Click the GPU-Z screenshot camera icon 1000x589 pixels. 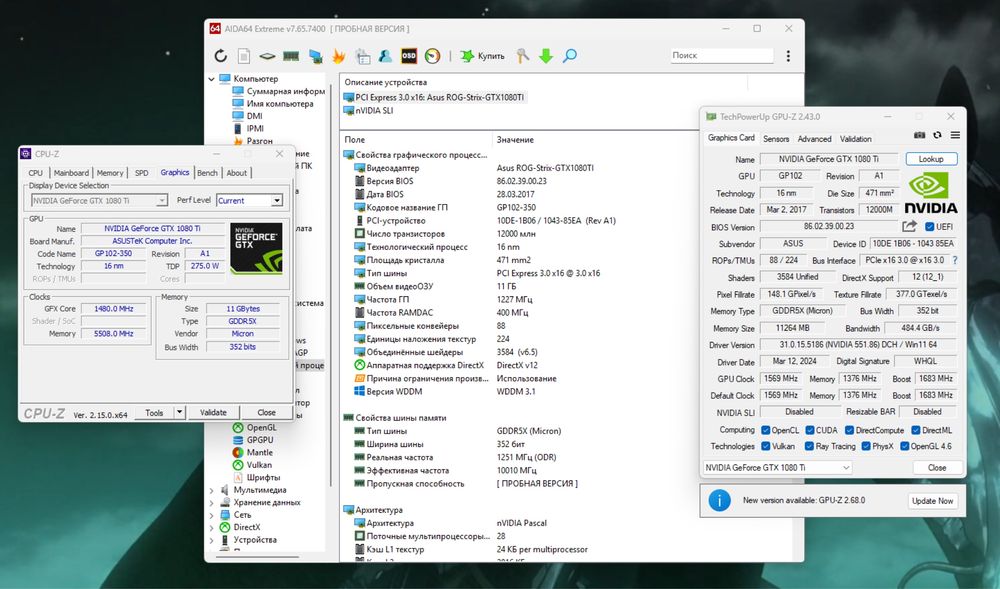point(920,135)
